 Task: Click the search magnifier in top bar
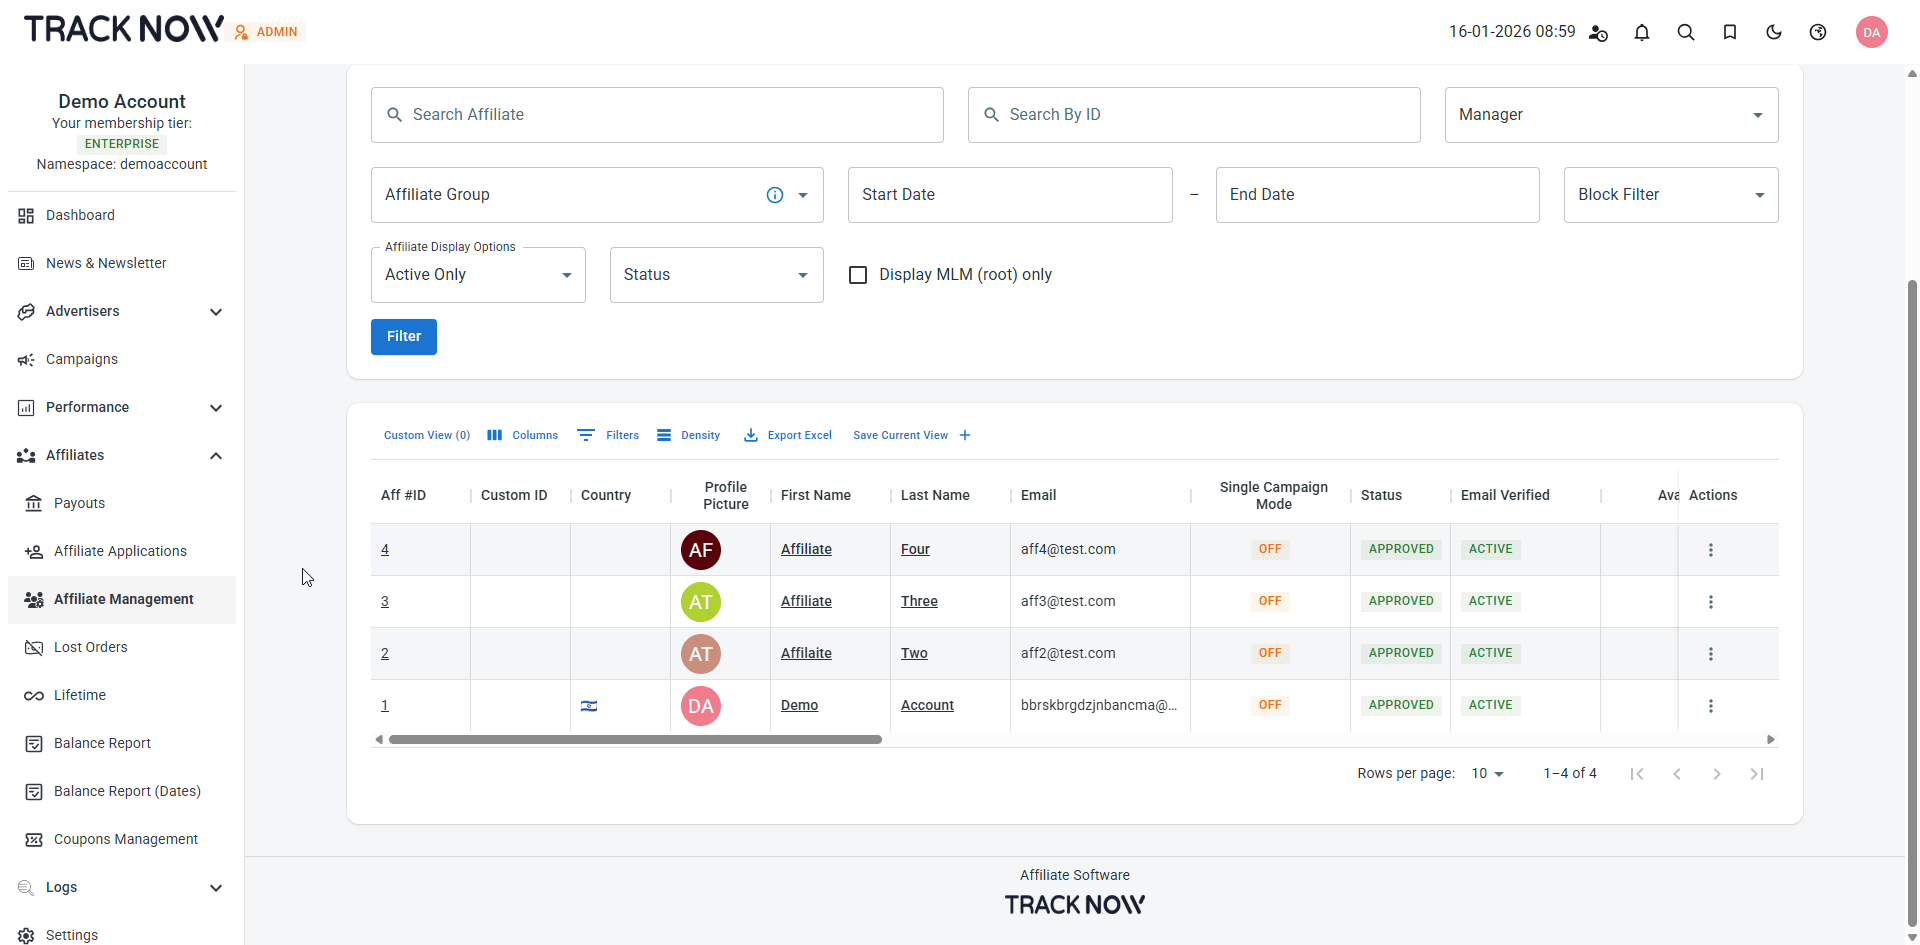pos(1686,32)
